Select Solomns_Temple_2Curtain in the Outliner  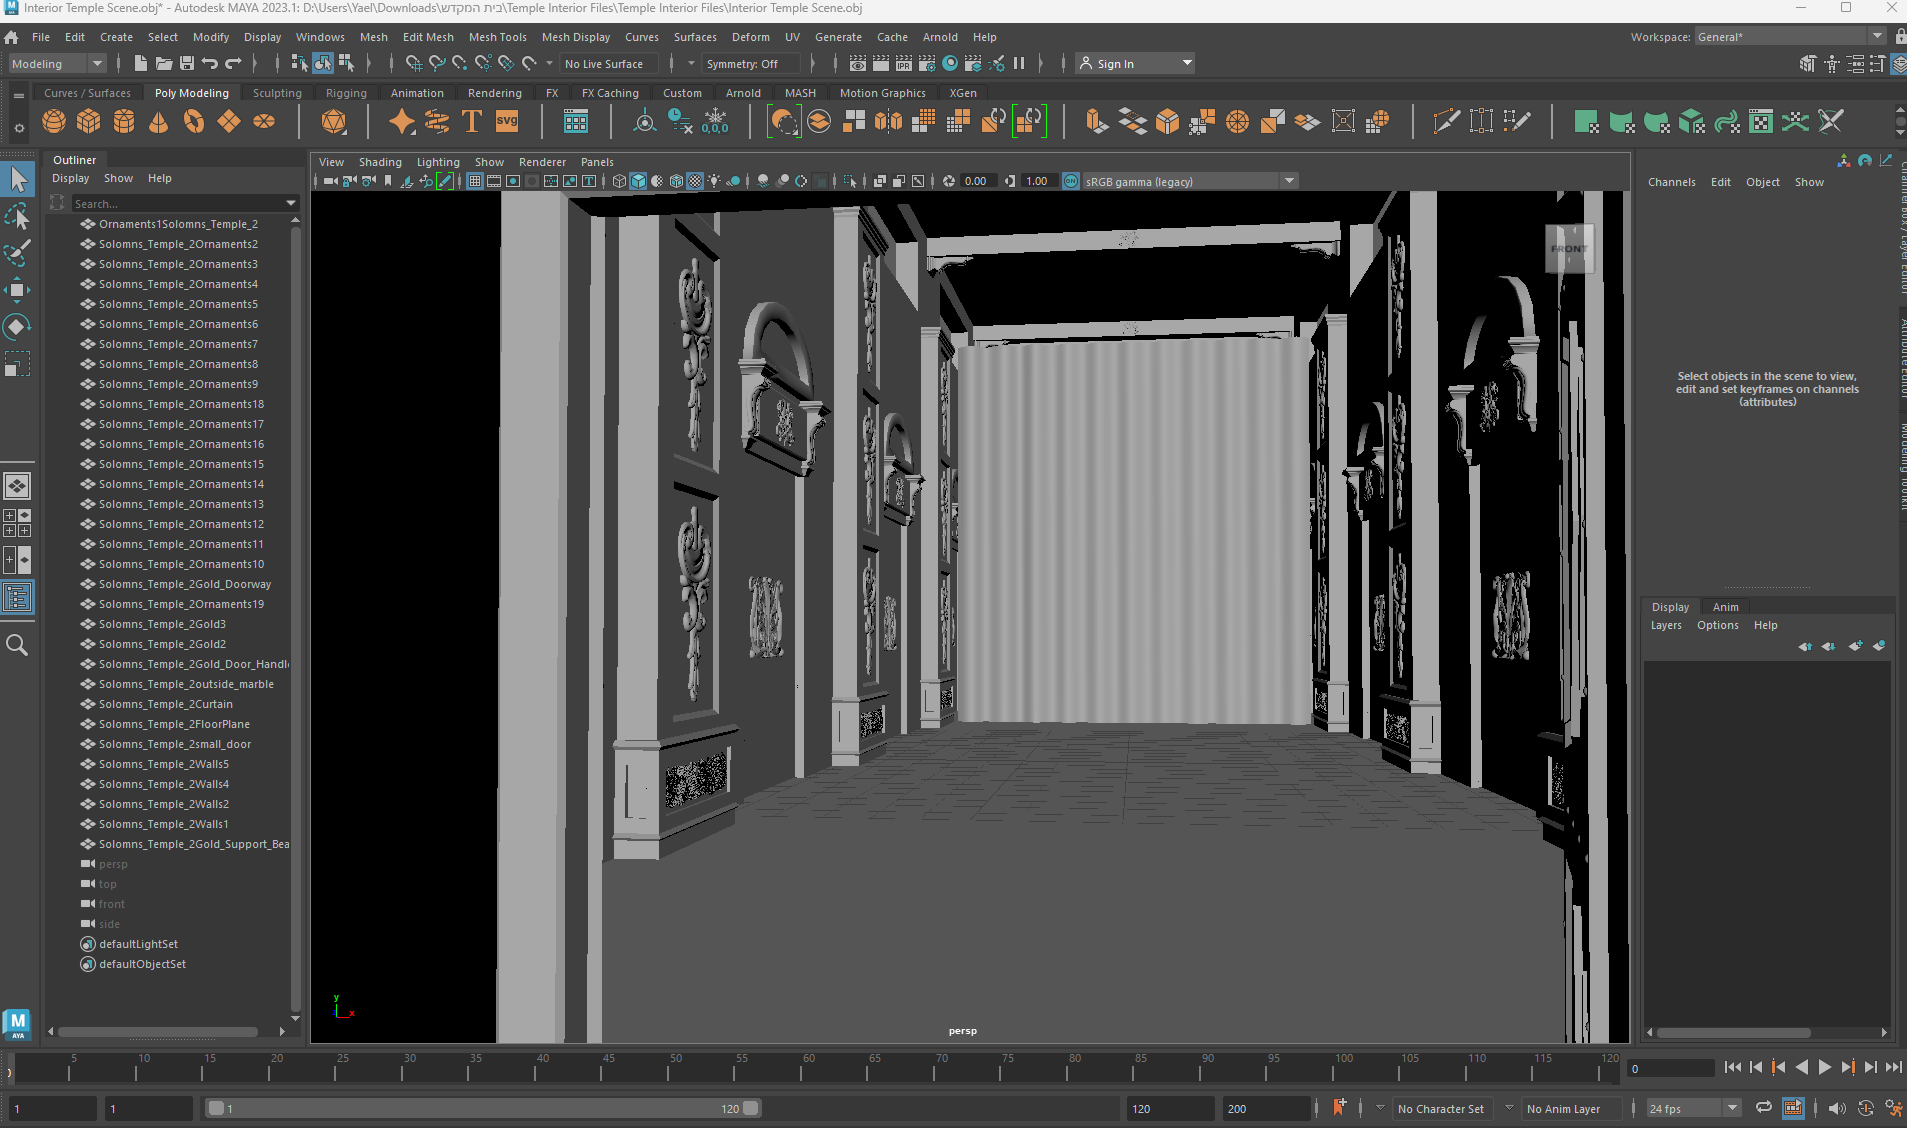pyautogui.click(x=166, y=704)
